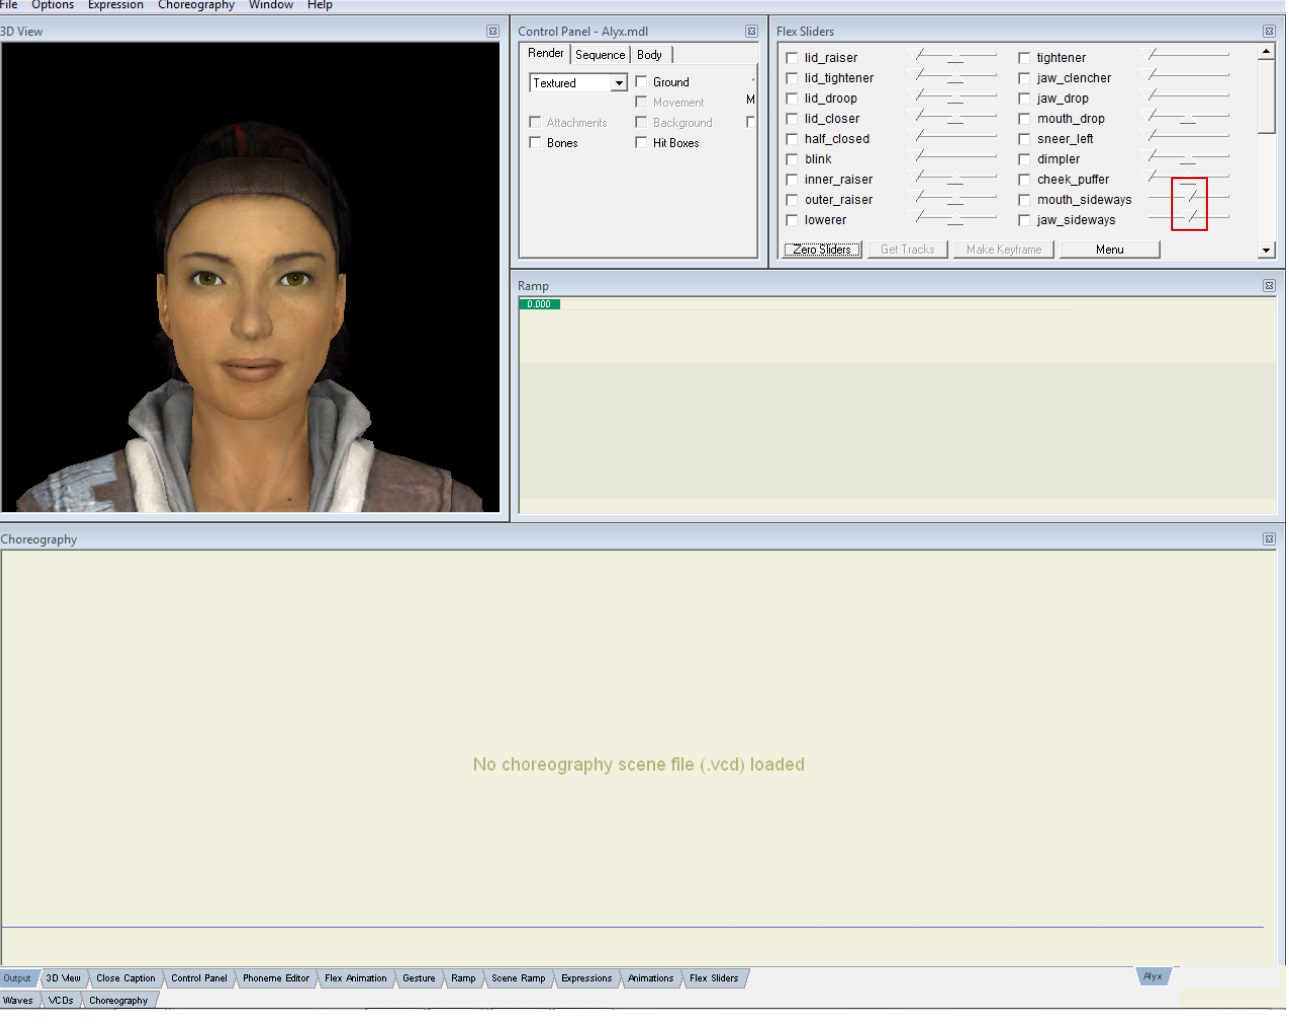1289x1024 pixels.
Task: Select the Phoneme Editor bottom tab
Action: click(x=276, y=978)
